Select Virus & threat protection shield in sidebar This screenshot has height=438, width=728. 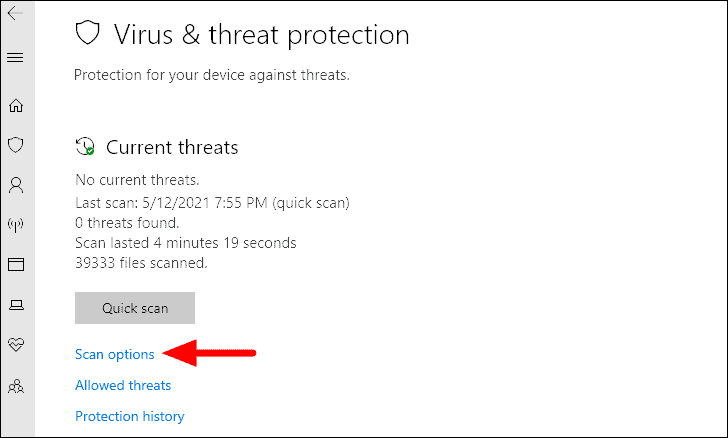tap(16, 145)
